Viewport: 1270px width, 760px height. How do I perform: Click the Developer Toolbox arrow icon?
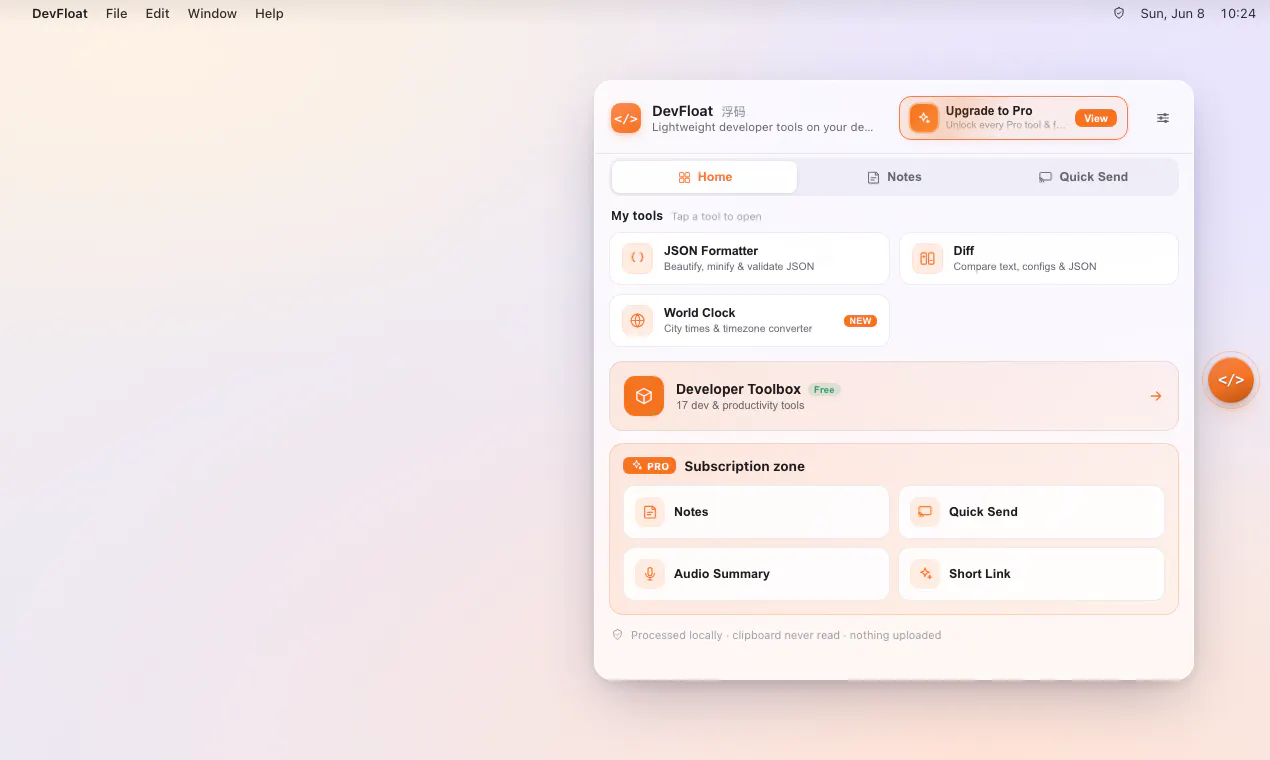(1156, 396)
